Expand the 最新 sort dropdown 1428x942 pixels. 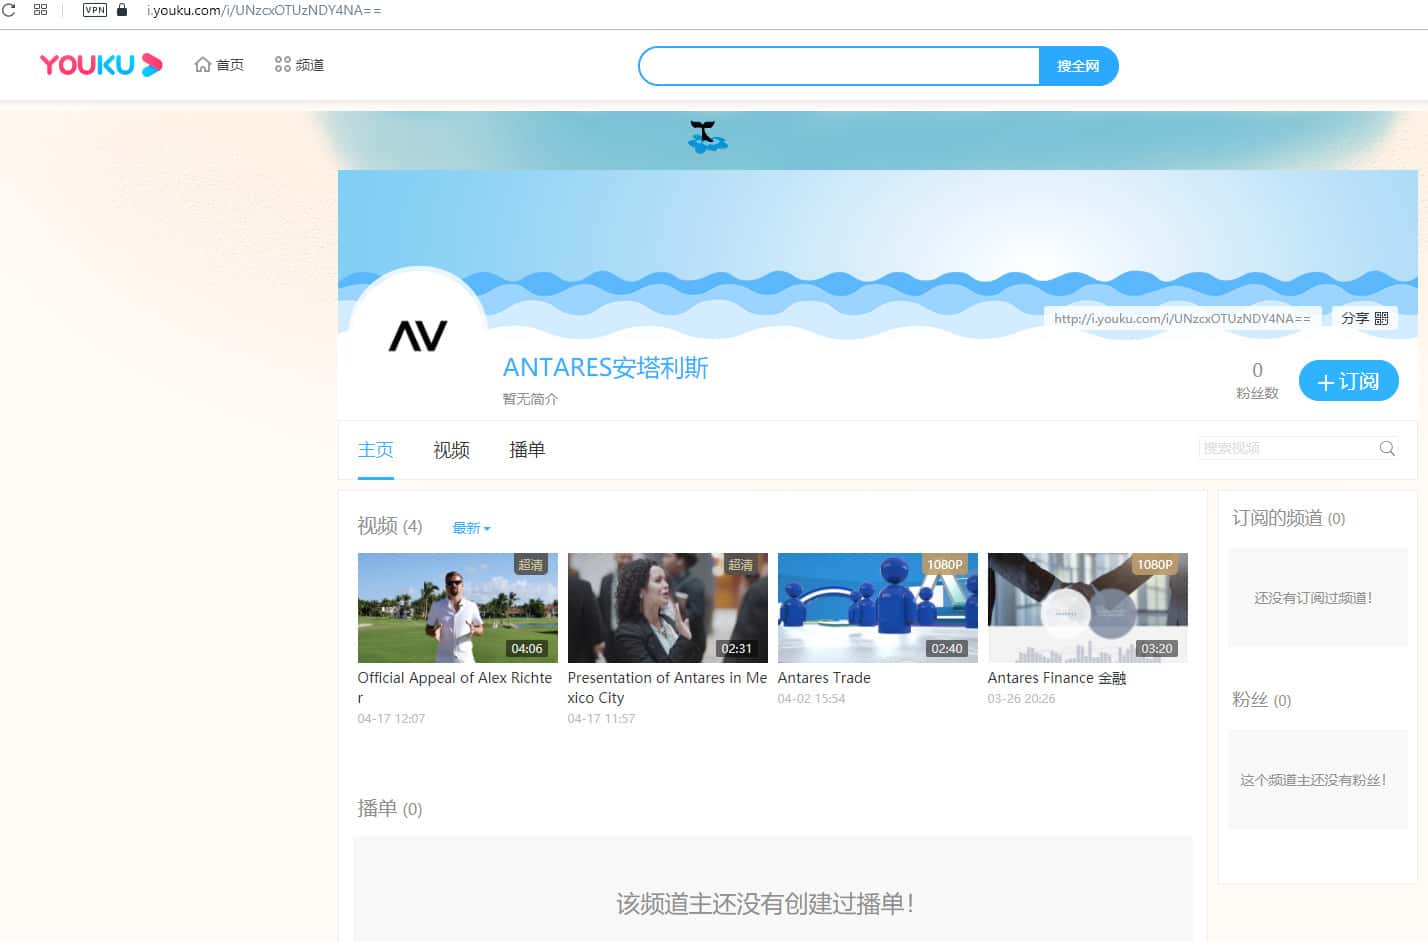coord(471,528)
